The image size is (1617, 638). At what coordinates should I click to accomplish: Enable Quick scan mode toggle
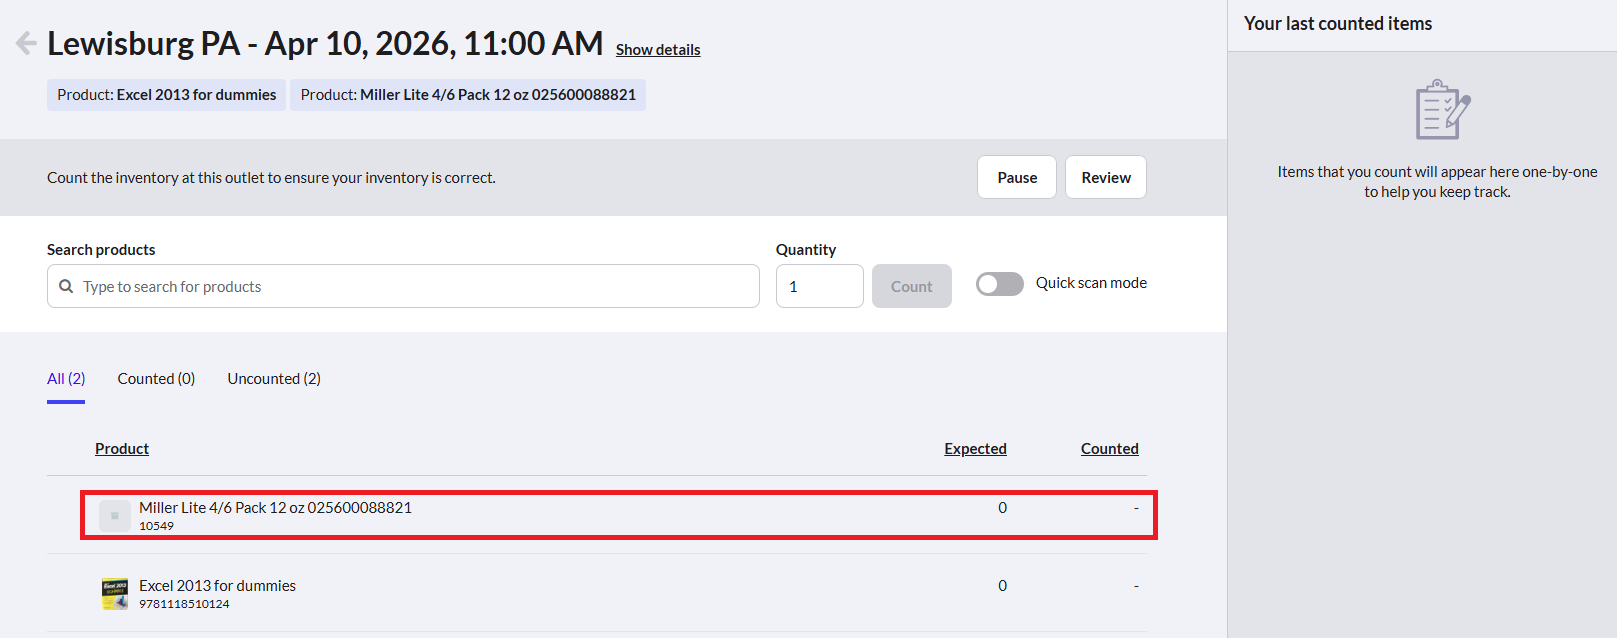pos(1000,284)
